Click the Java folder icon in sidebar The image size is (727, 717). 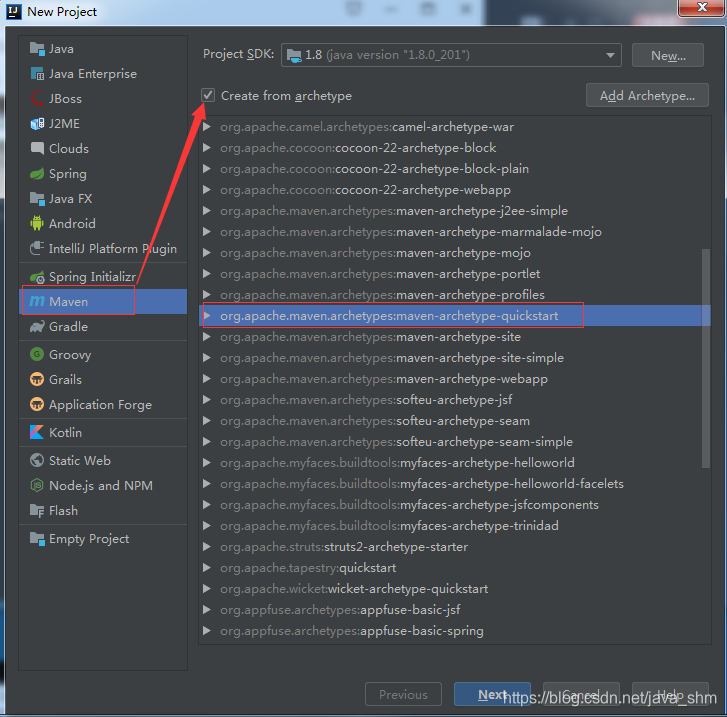point(37,49)
